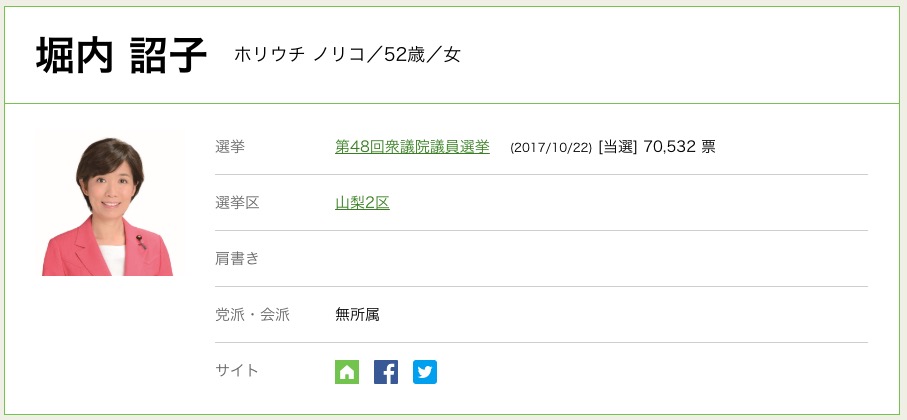Open the candidate's Twitter profile icon

click(425, 372)
